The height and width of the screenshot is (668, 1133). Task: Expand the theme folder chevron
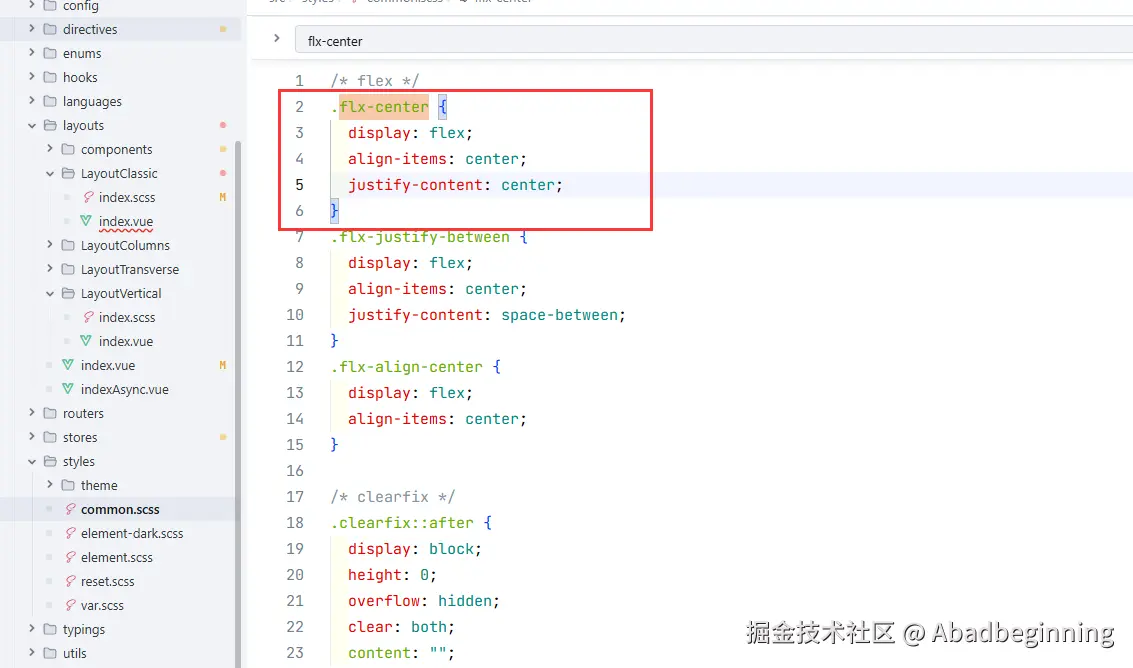tap(49, 484)
